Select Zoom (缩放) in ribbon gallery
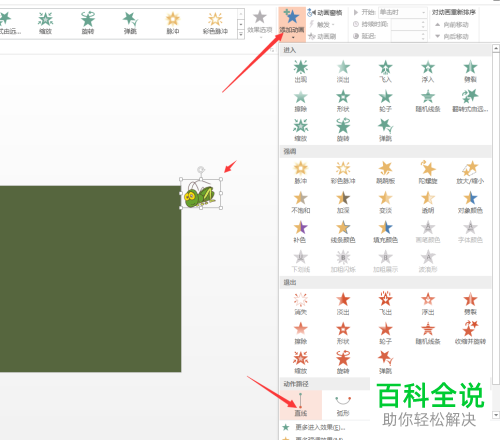Screen dimensions: 500x440 pos(45,23)
